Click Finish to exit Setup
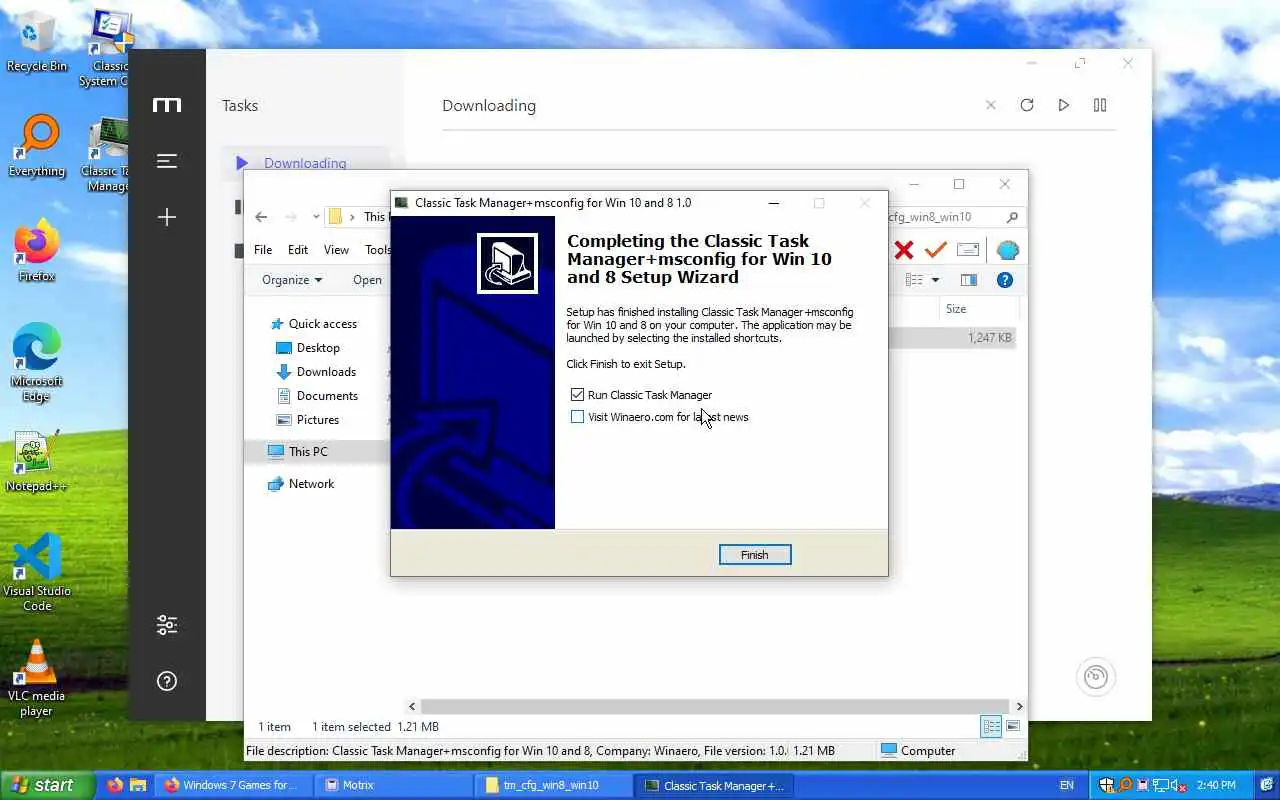Screen dimensions: 1280x800 pyautogui.click(x=755, y=555)
